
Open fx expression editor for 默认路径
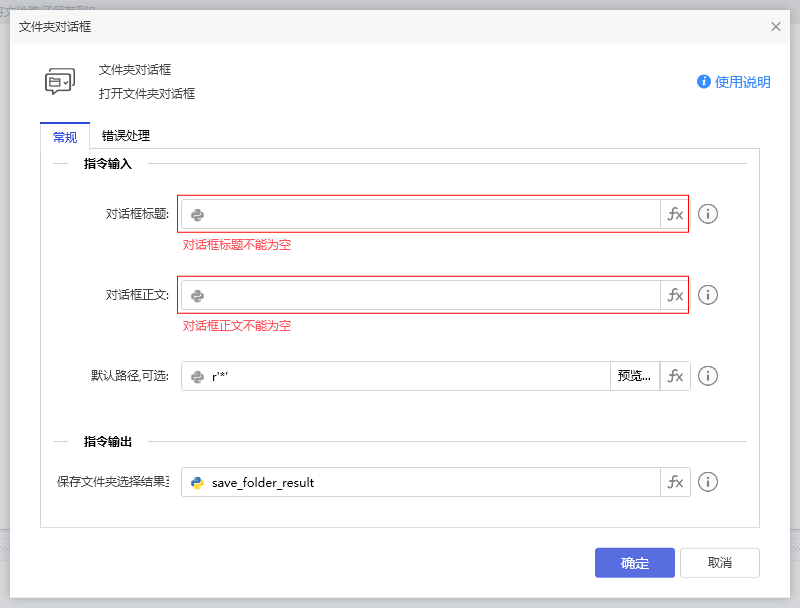tap(675, 376)
